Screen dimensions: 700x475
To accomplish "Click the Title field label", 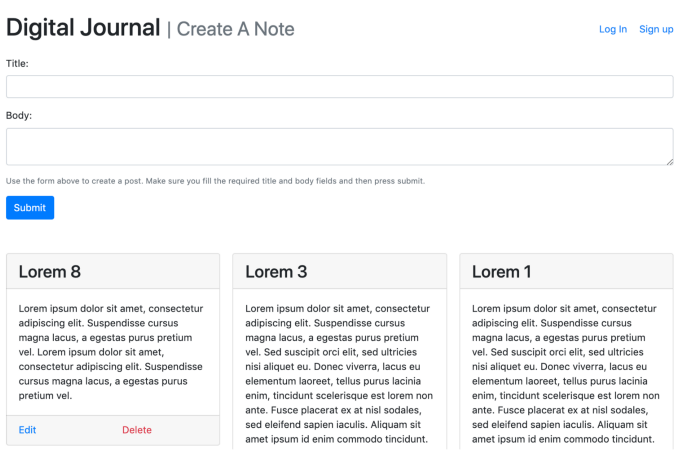I will [x=17, y=64].
